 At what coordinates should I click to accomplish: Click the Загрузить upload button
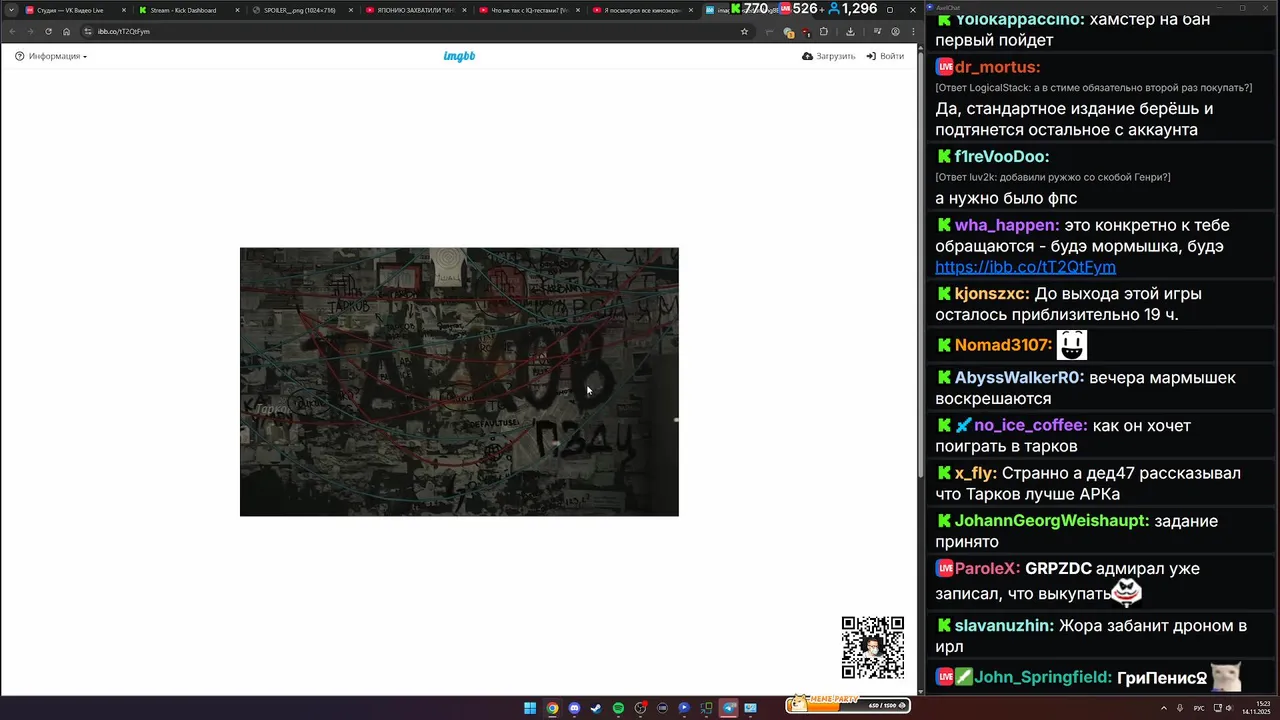tap(829, 56)
